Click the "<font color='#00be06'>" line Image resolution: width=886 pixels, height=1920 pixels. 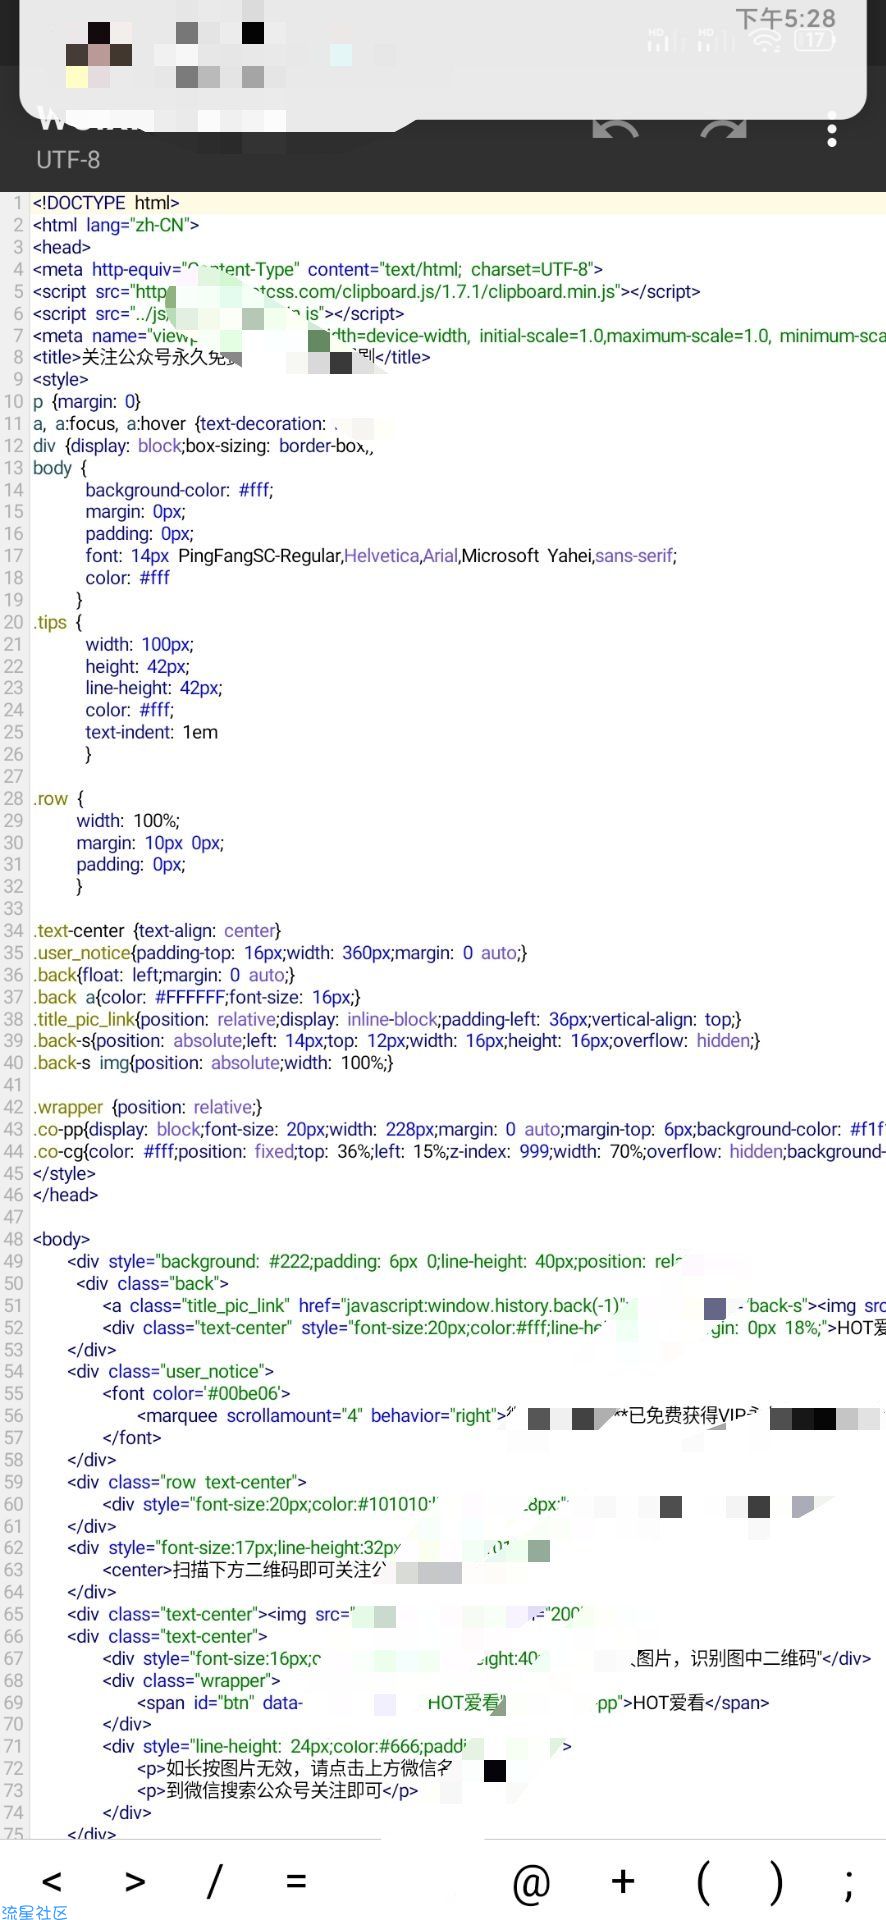tap(197, 1393)
